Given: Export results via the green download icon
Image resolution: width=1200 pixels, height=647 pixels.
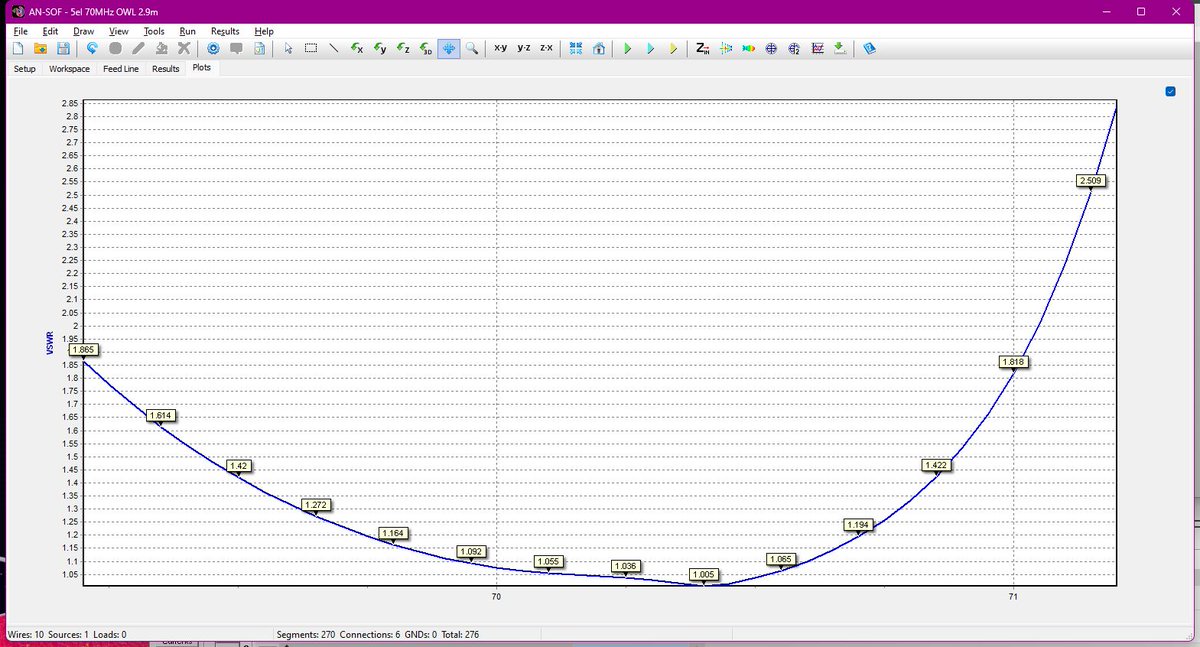Looking at the screenshot, I should pos(839,47).
